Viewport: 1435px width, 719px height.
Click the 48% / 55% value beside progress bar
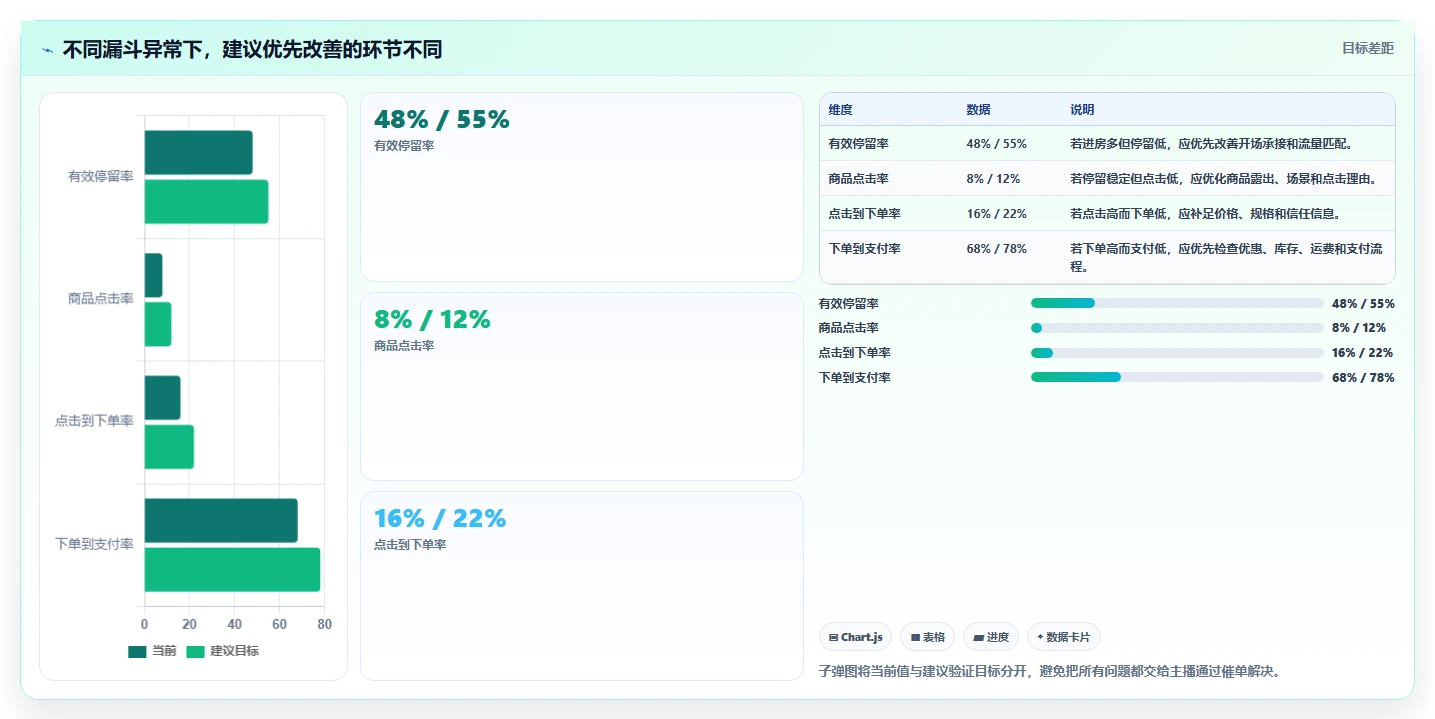[x=1363, y=304]
